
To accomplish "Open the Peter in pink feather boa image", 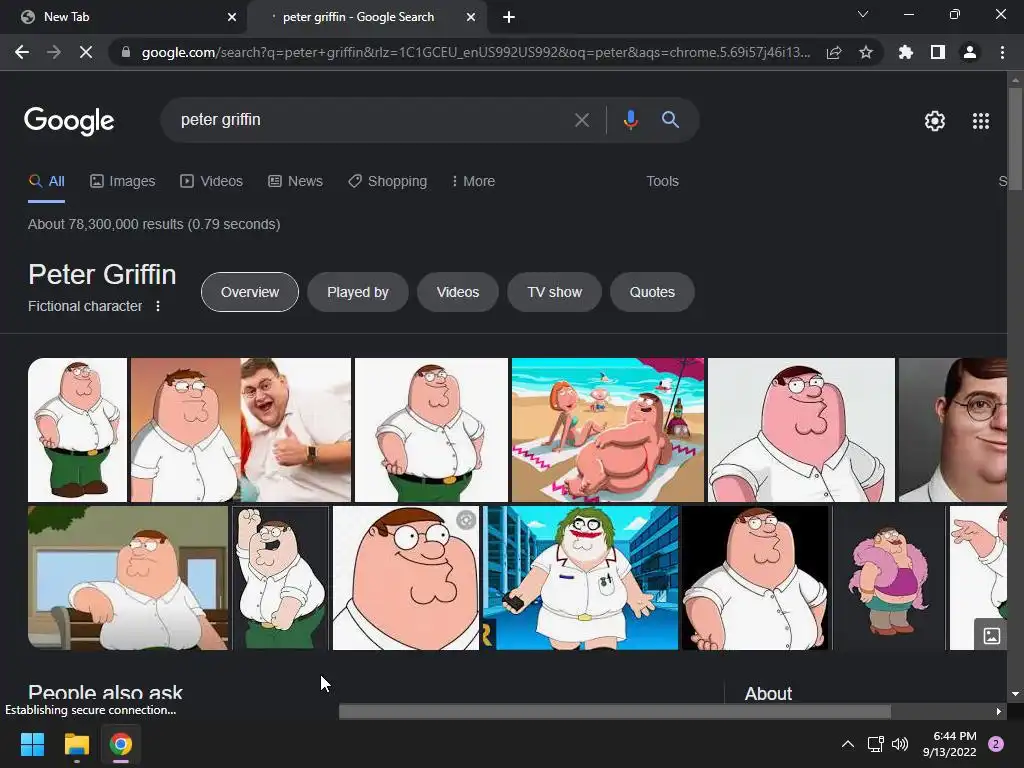I will coord(889,578).
